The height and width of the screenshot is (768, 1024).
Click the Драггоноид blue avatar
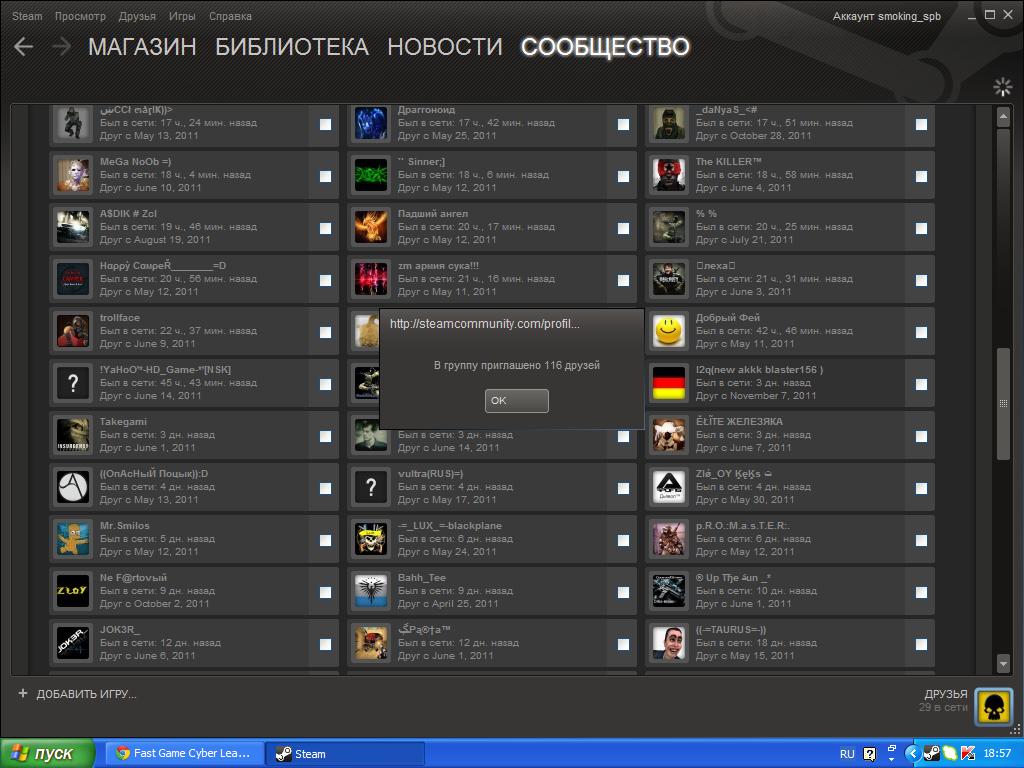[371, 123]
